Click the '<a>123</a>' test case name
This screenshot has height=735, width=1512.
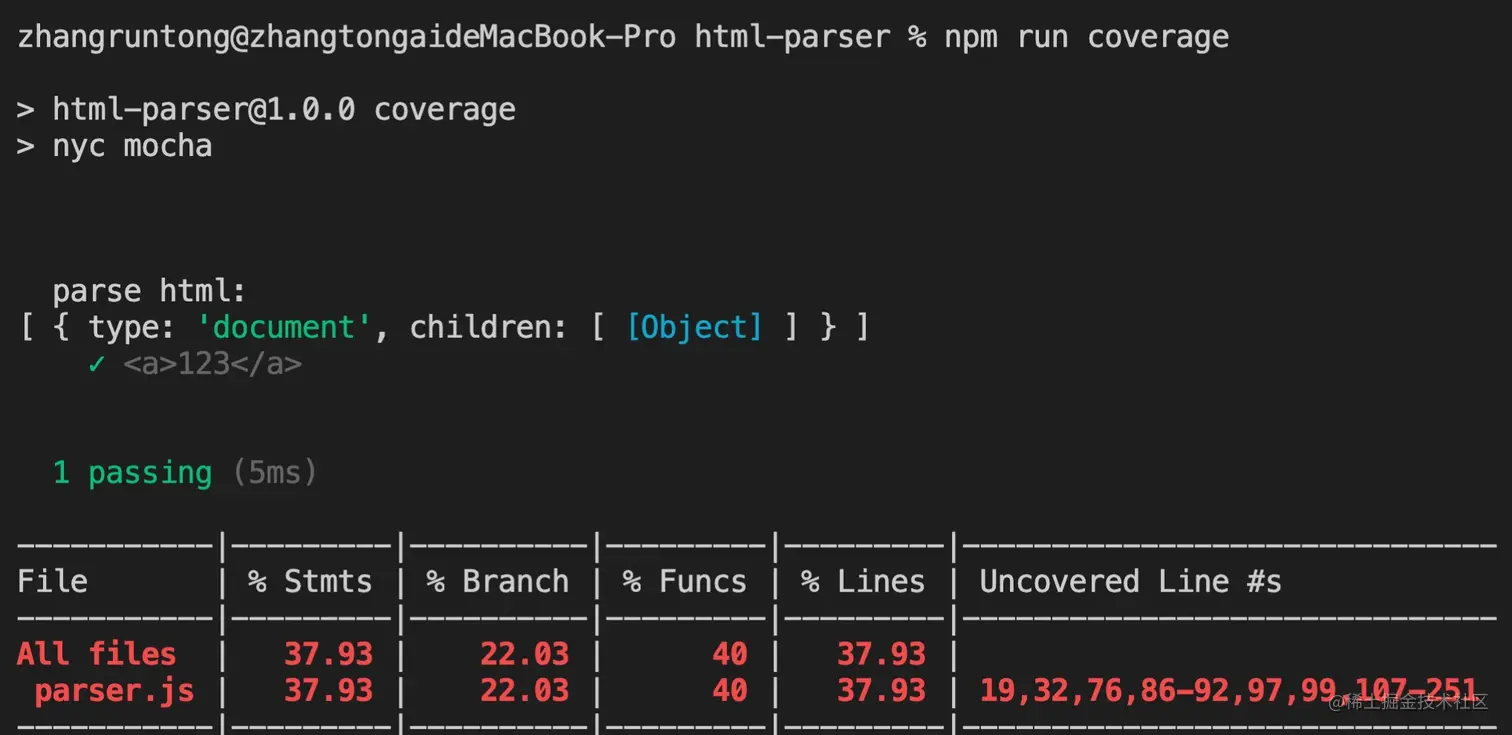point(212,364)
